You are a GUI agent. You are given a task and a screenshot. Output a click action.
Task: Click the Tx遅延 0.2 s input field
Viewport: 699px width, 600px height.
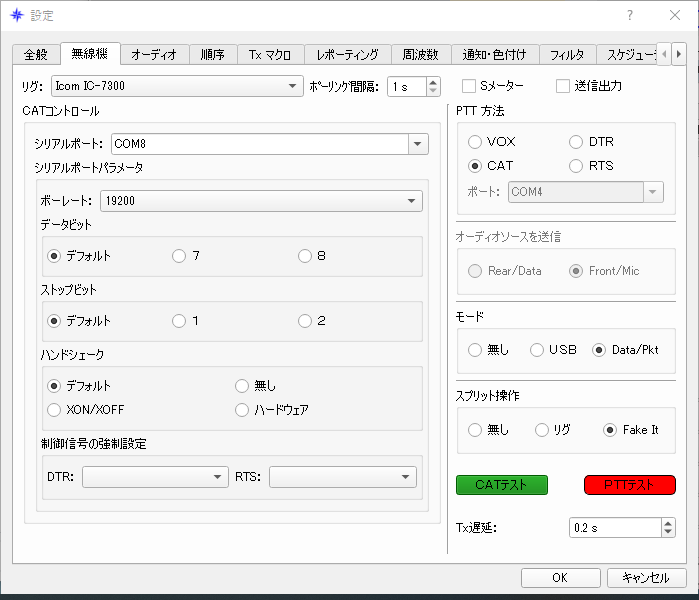tap(615, 528)
